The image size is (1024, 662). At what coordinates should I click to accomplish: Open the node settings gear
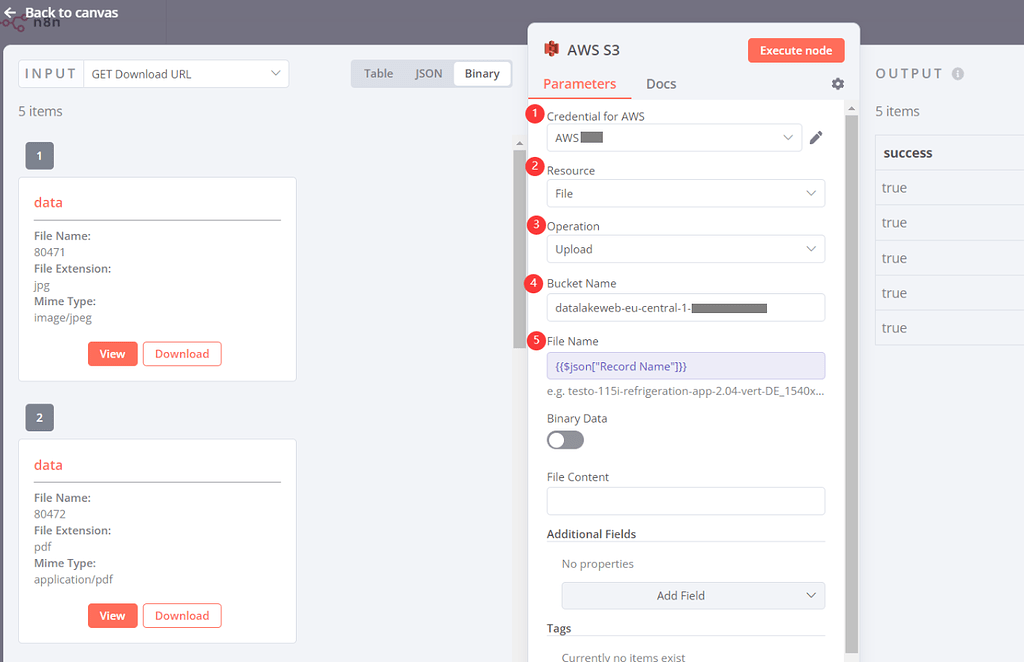click(837, 84)
